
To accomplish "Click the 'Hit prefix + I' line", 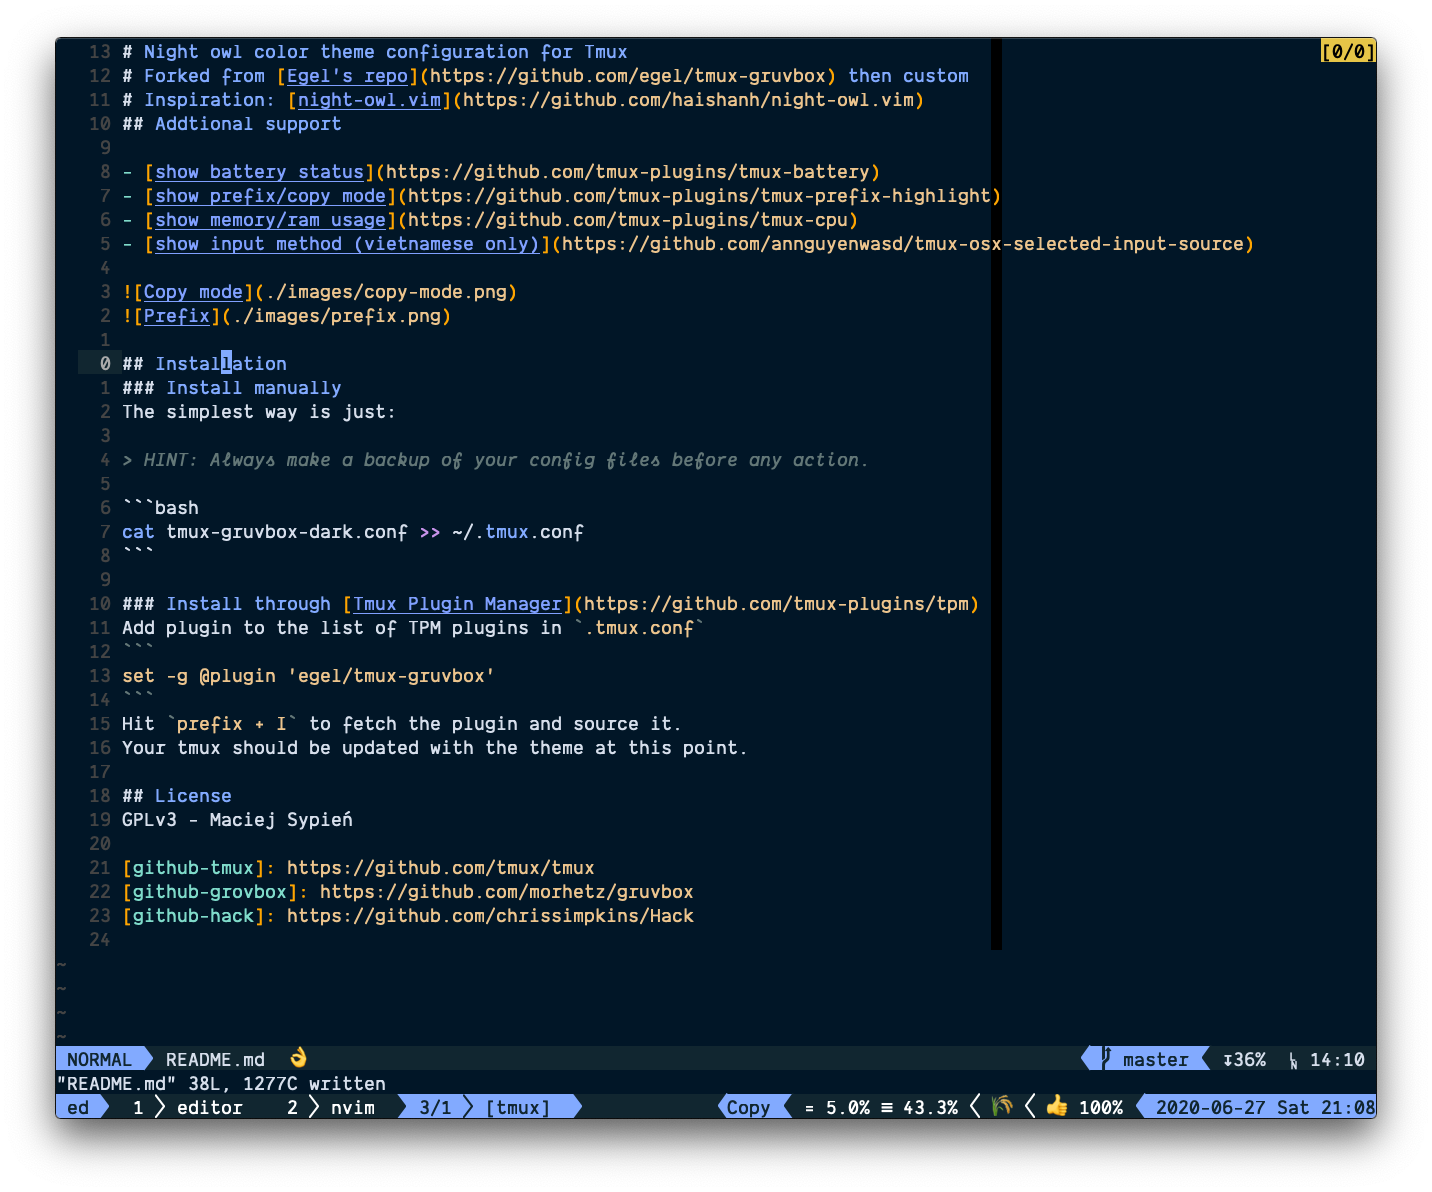I will 402,724.
